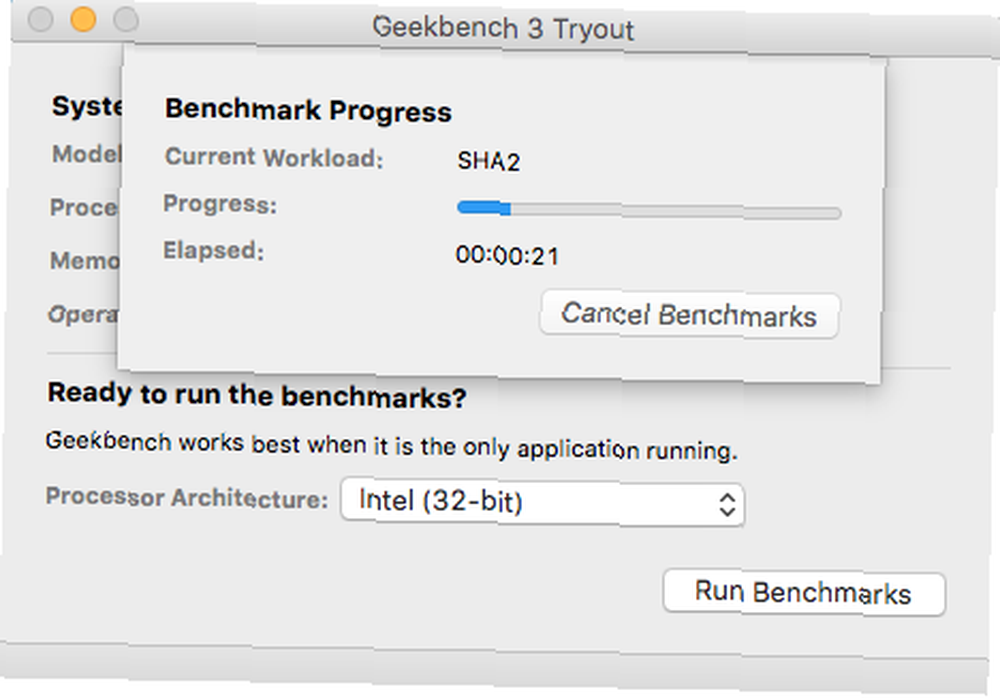The width and height of the screenshot is (1000, 698).
Task: Click the Geekbench 3 Tryout title bar
Action: (503, 29)
